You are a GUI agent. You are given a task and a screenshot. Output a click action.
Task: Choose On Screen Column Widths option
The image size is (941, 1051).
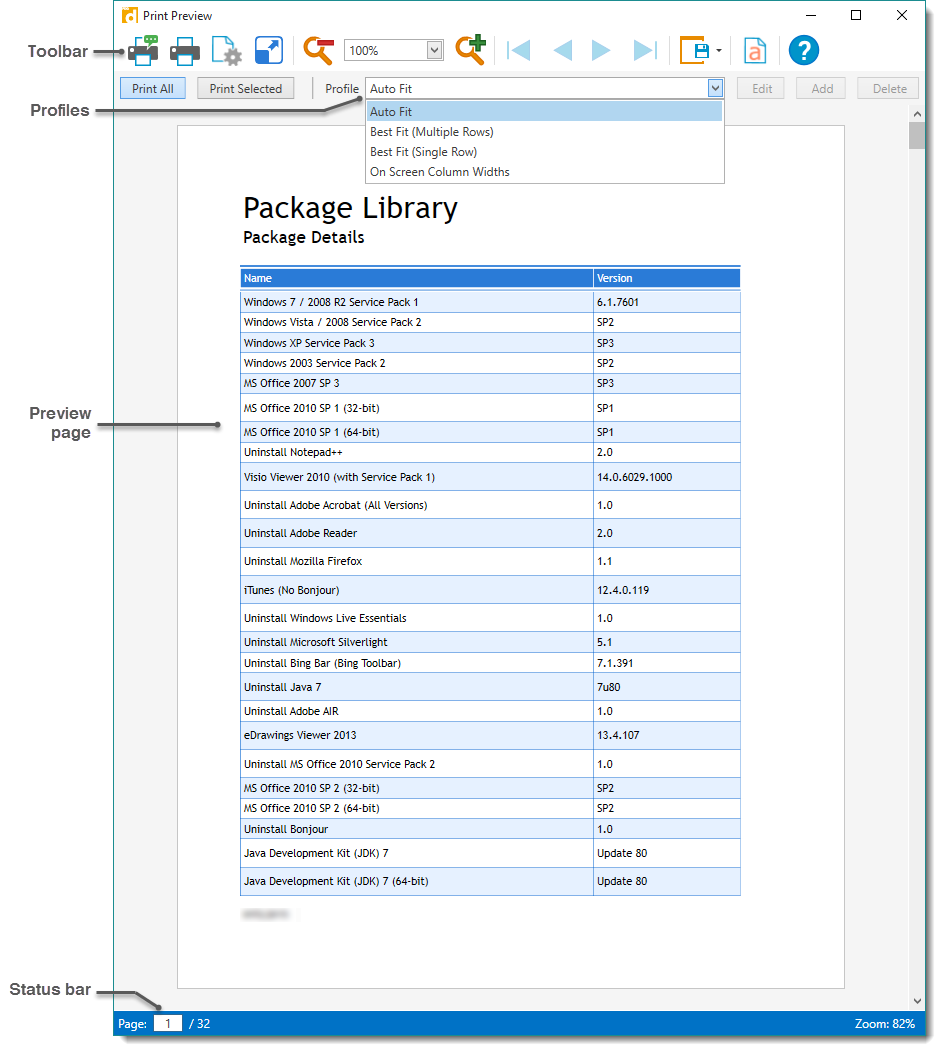click(x=440, y=172)
